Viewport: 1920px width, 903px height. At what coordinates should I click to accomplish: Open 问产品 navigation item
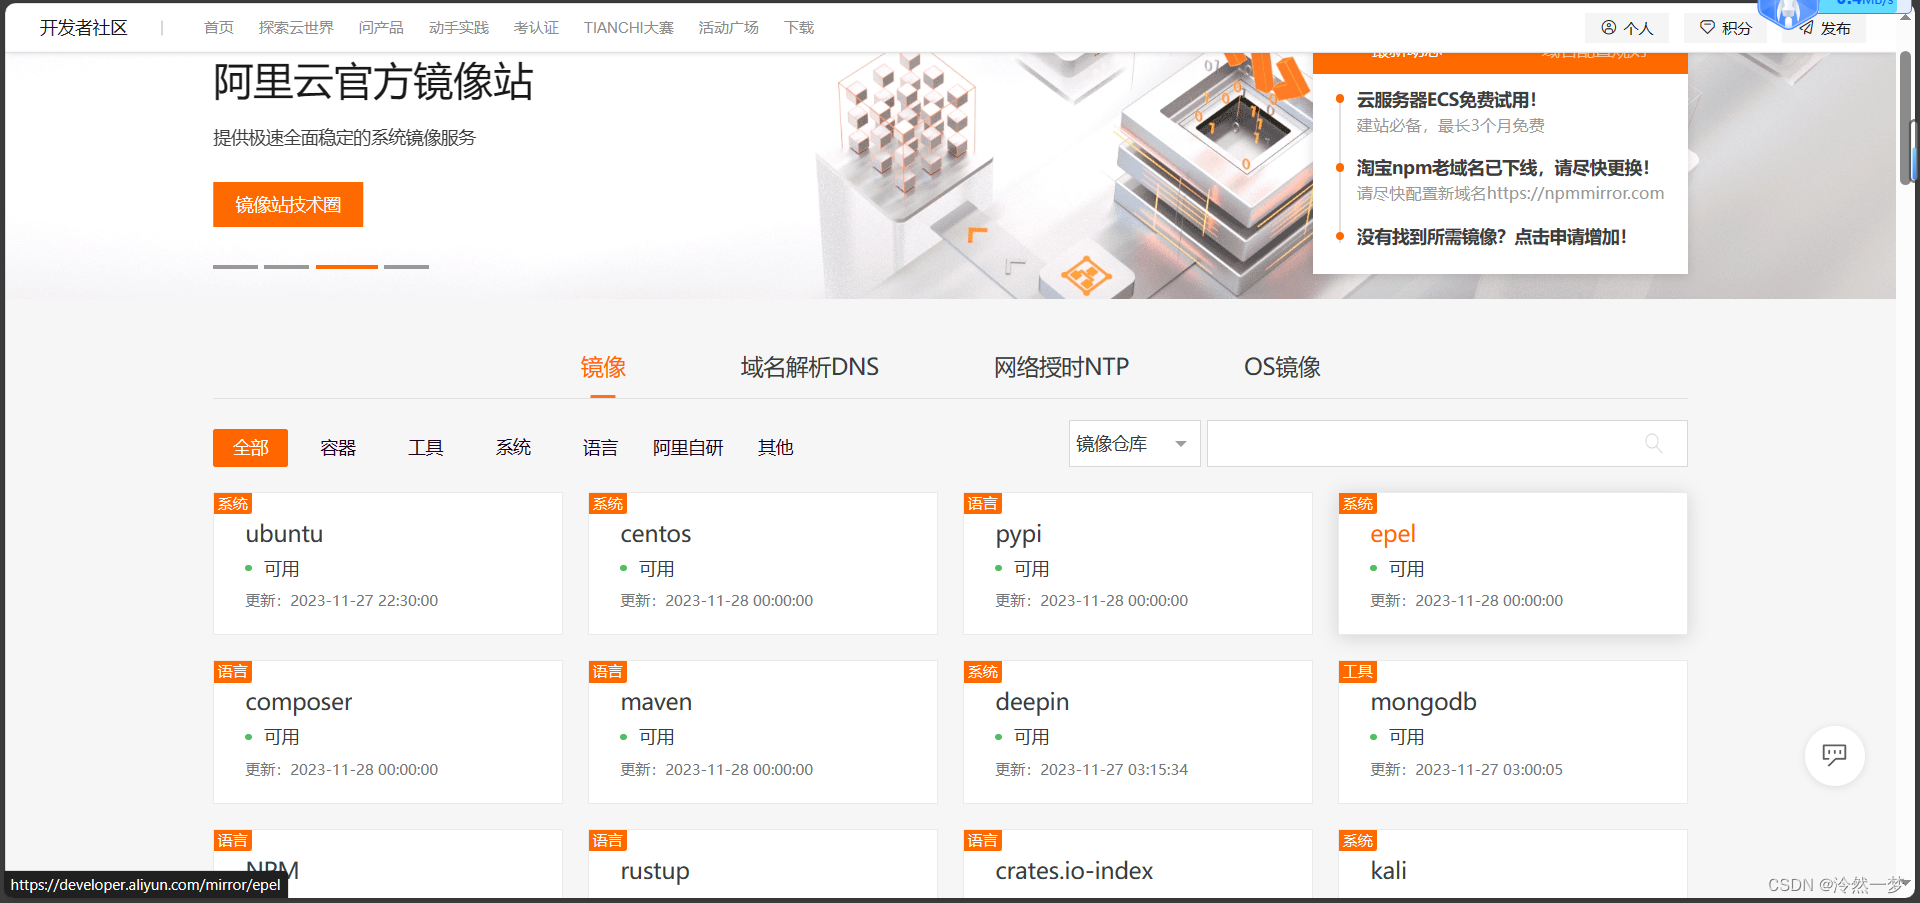(381, 28)
